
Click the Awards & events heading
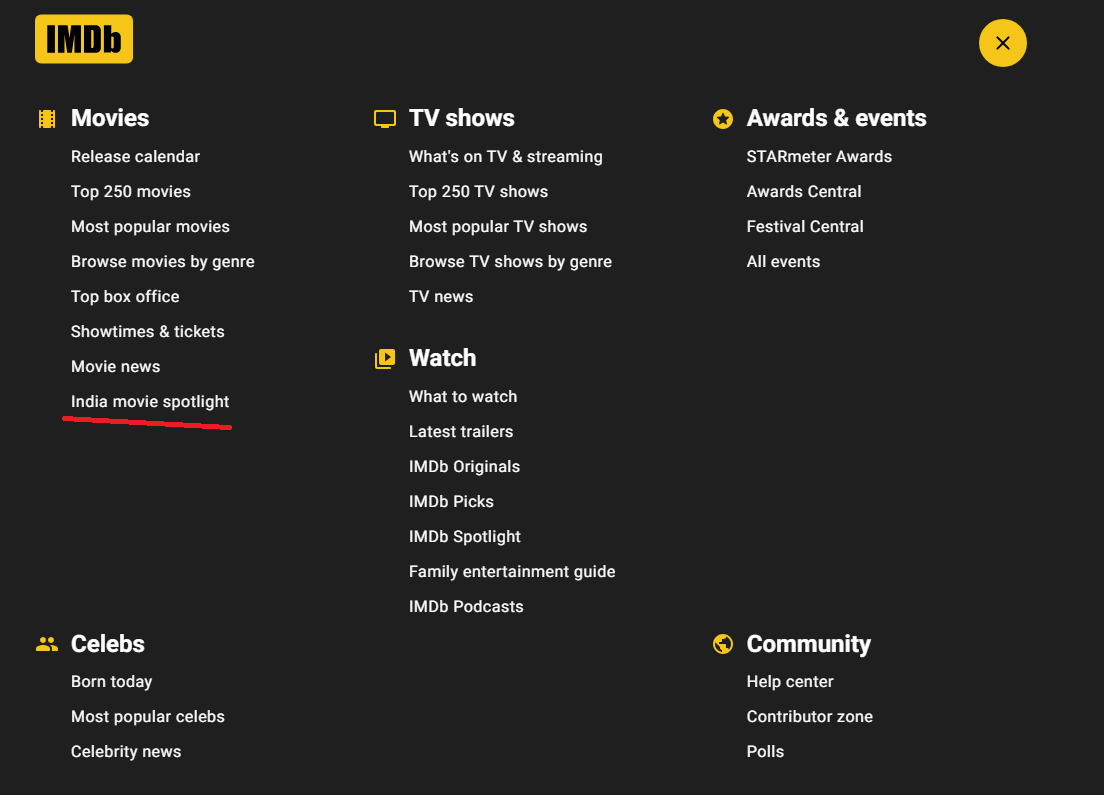(x=836, y=118)
